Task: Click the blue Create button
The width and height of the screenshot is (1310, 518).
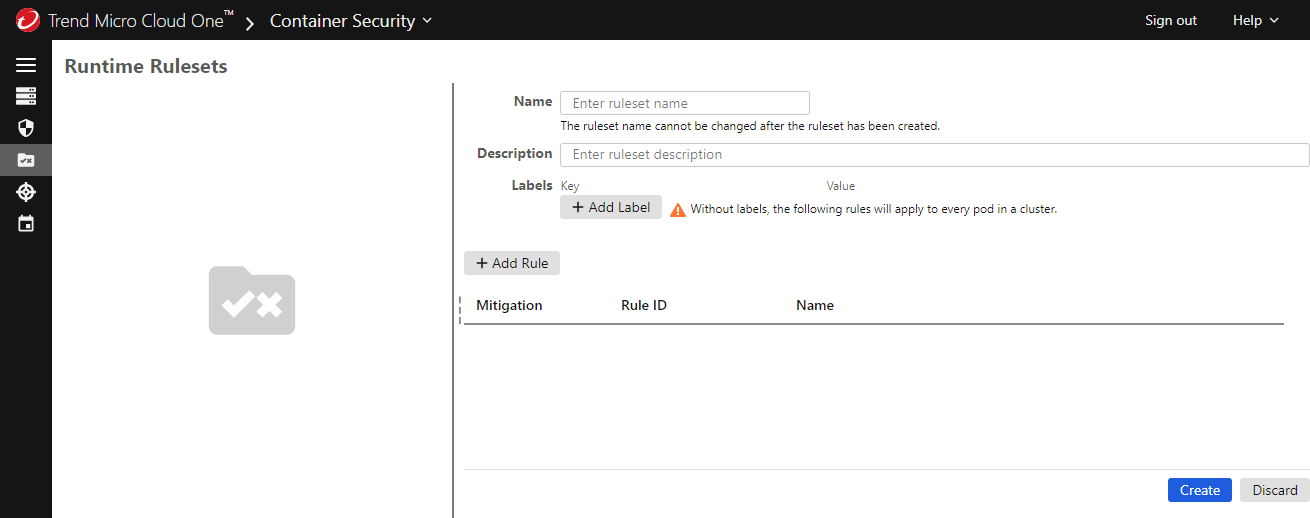Action: point(1199,490)
